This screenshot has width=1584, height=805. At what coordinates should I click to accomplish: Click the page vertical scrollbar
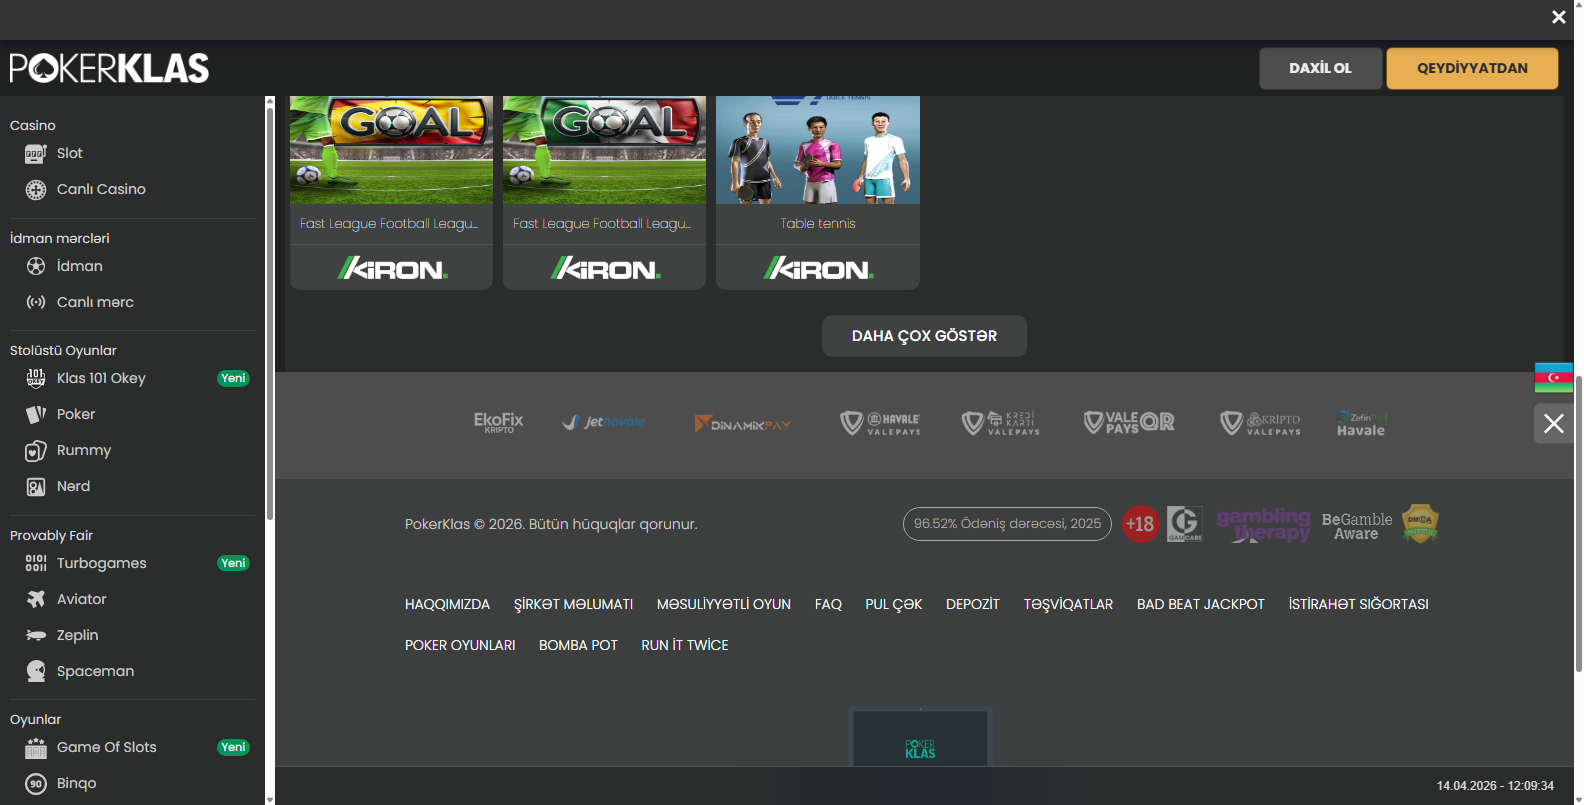pos(1579,522)
